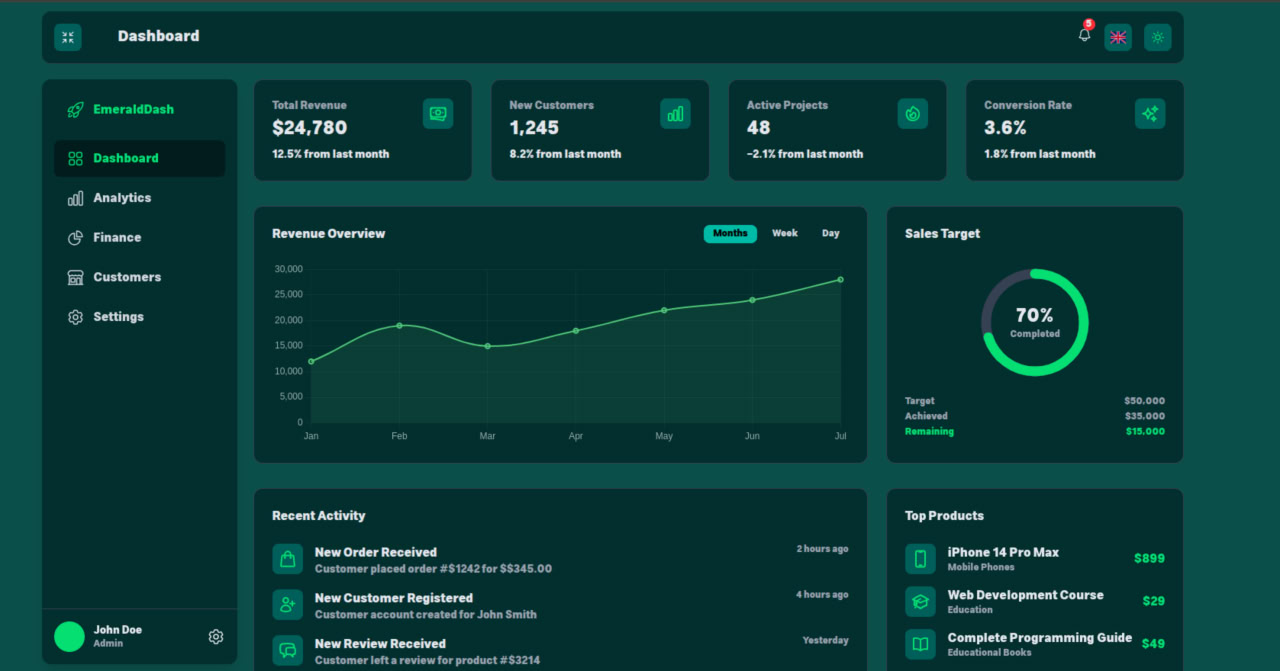The image size is (1280, 671).
Task: Click the Conversion Rate sparkle icon
Action: tap(1150, 113)
